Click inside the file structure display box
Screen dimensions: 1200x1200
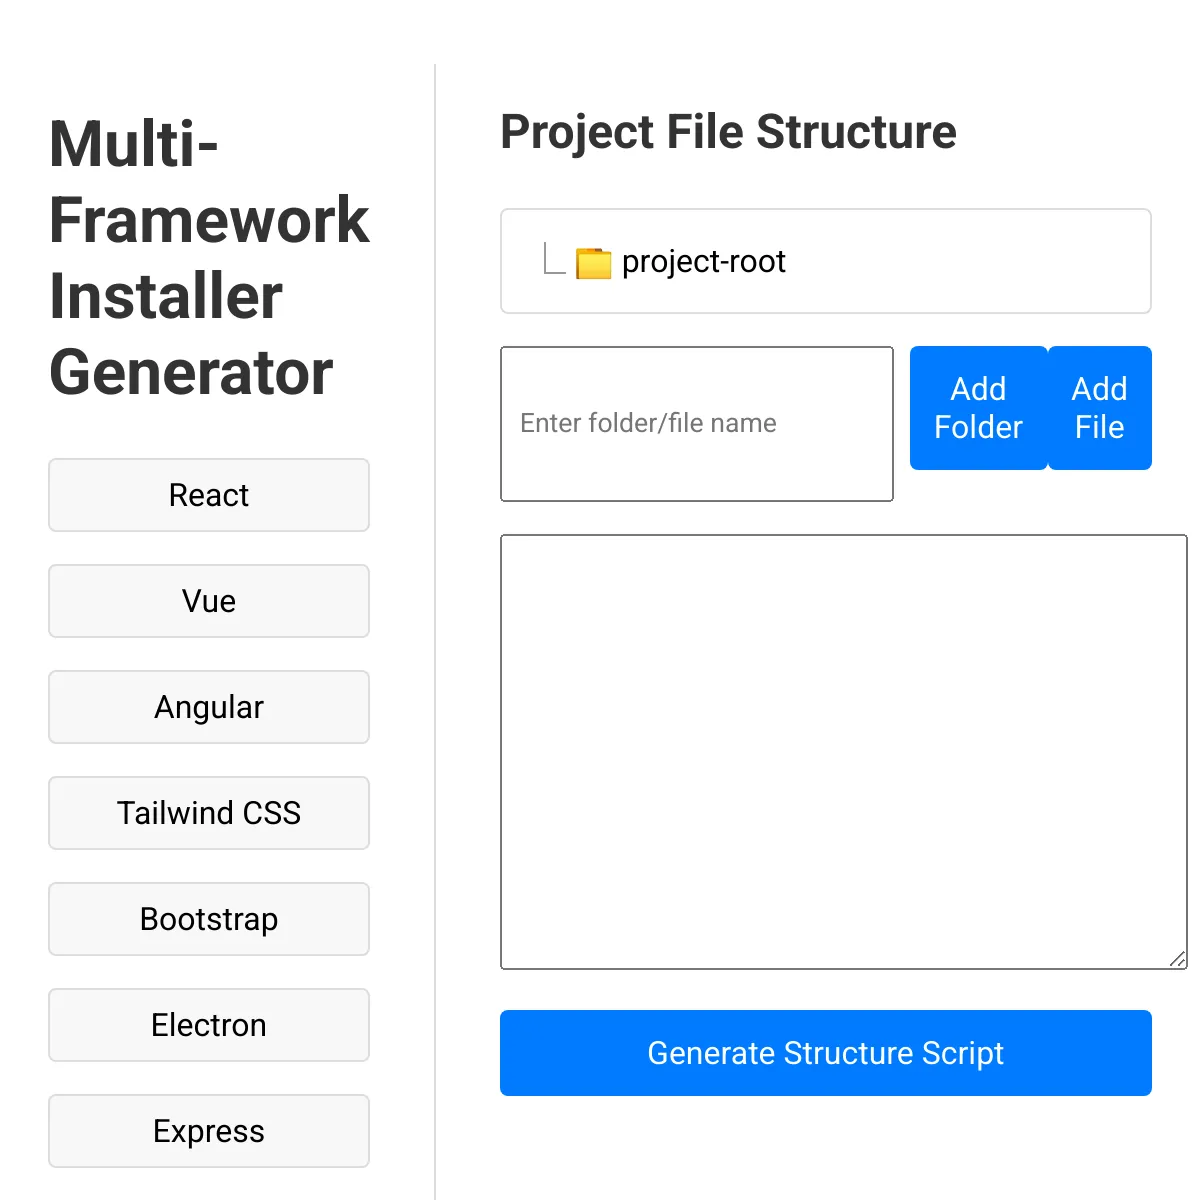[x=950, y=262]
